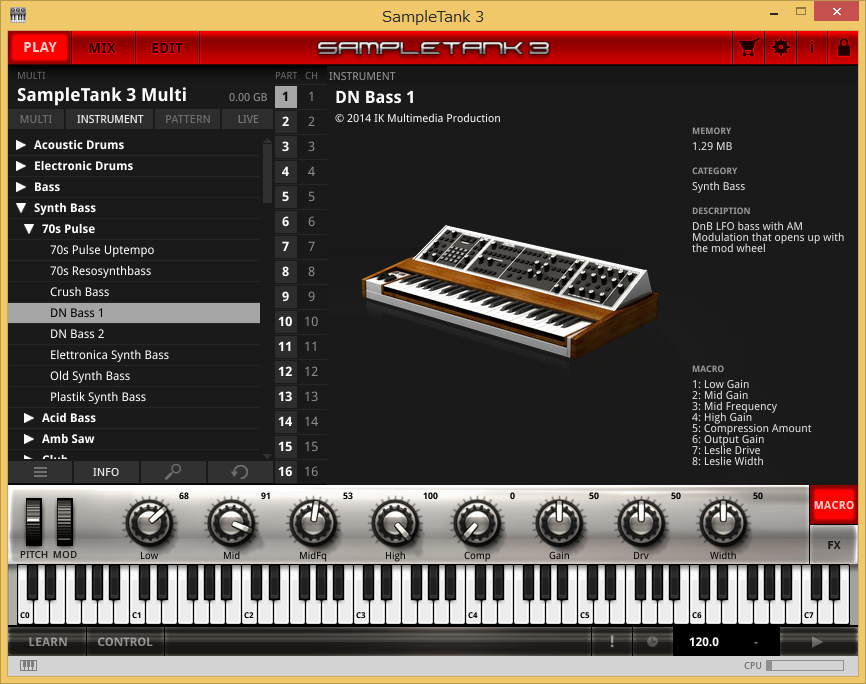Click the Low macro knob
This screenshot has height=684, width=866.
click(149, 522)
